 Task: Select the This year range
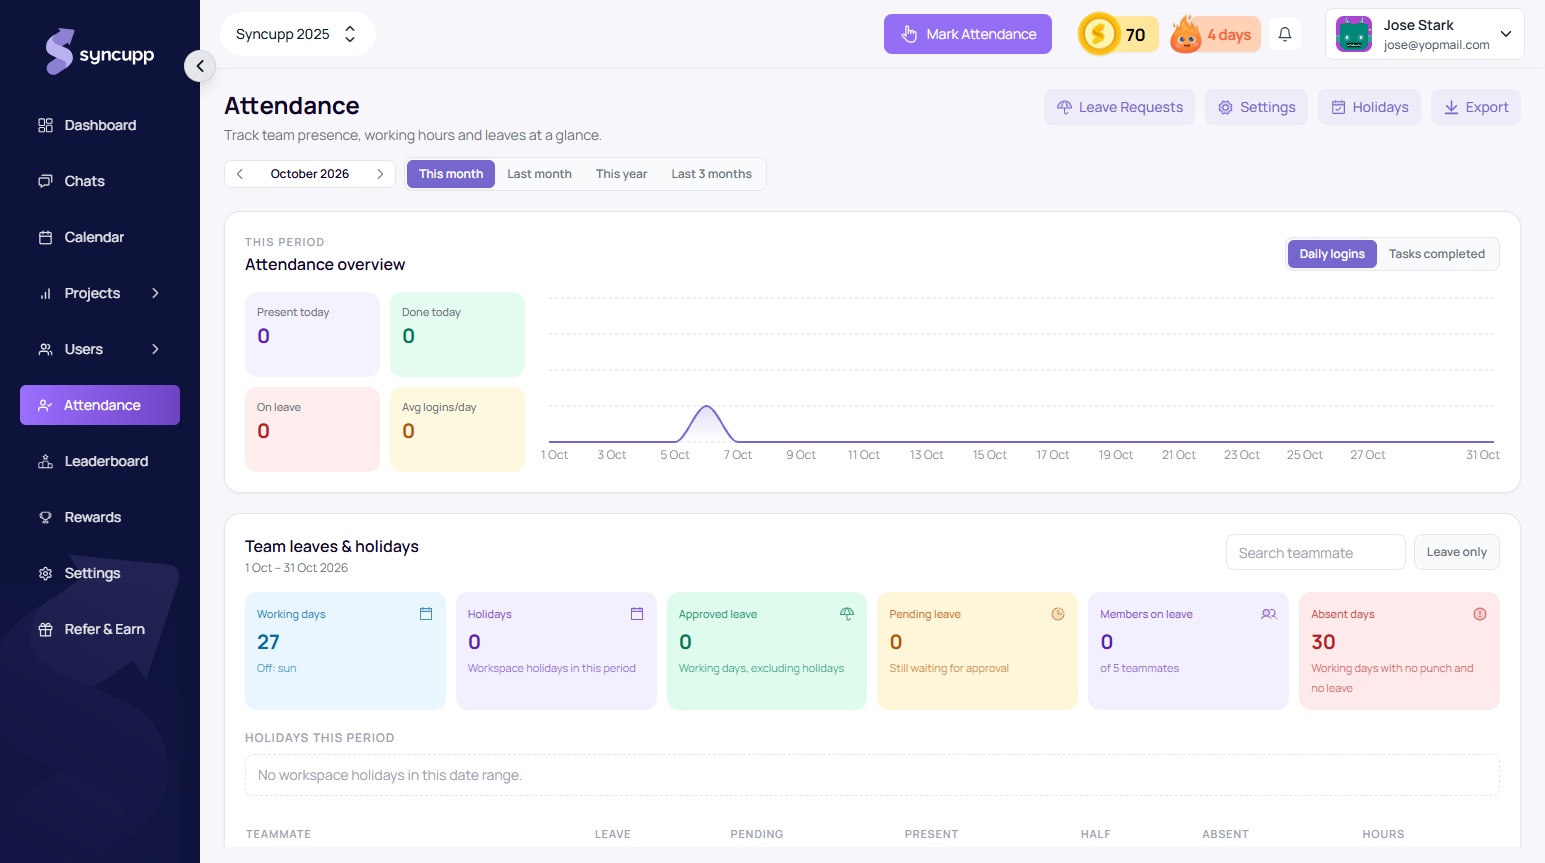tap(622, 174)
